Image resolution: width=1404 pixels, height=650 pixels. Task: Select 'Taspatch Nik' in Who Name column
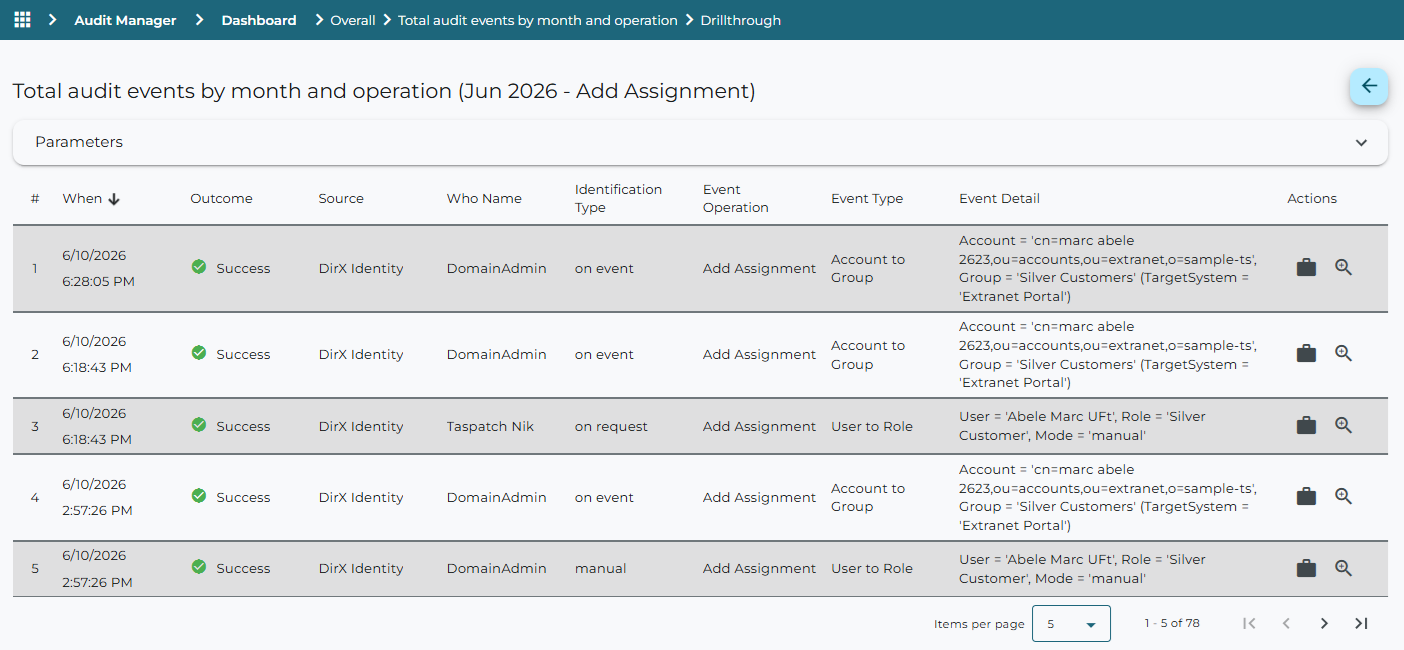tap(490, 426)
